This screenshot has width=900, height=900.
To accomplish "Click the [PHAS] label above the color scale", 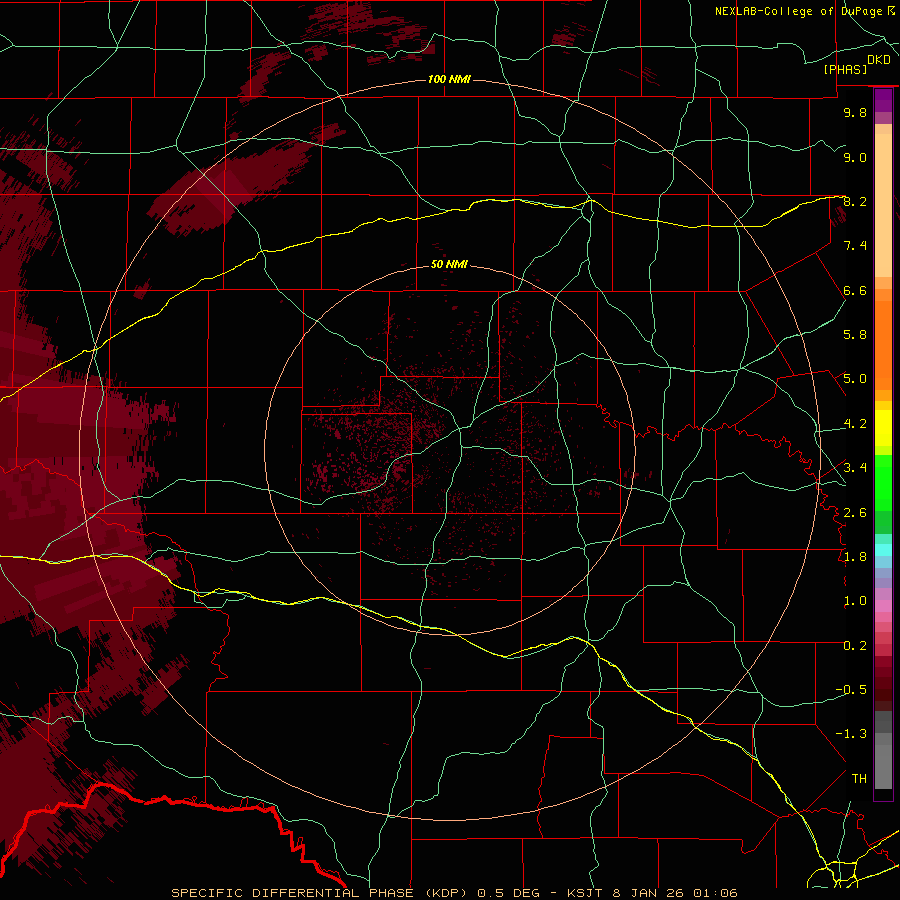I will tap(845, 69).
